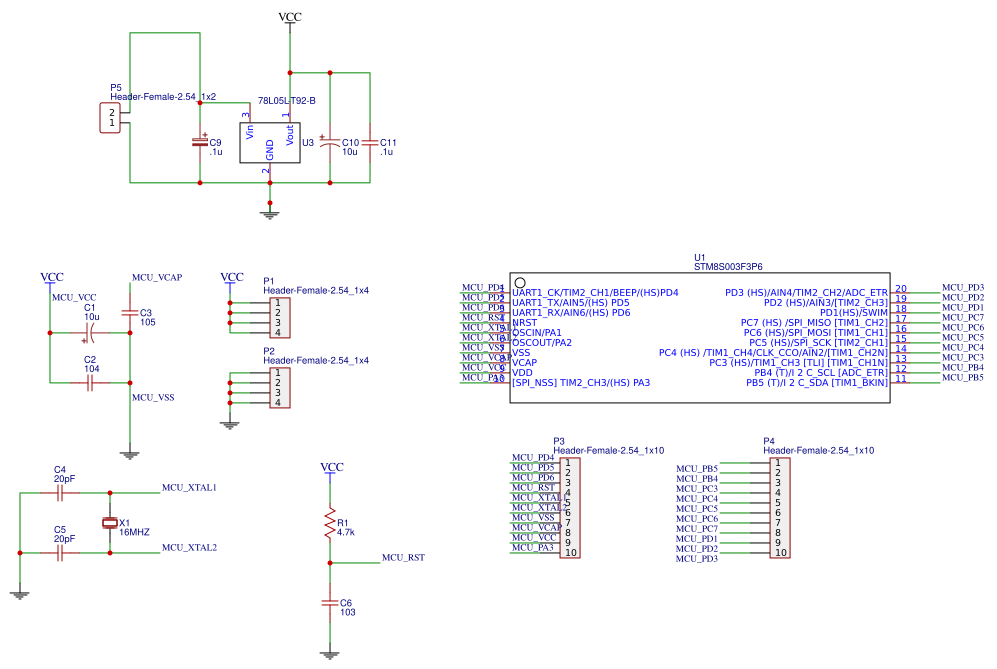
Task: Select the P5 two-pin header symbol
Action: (x=110, y=118)
